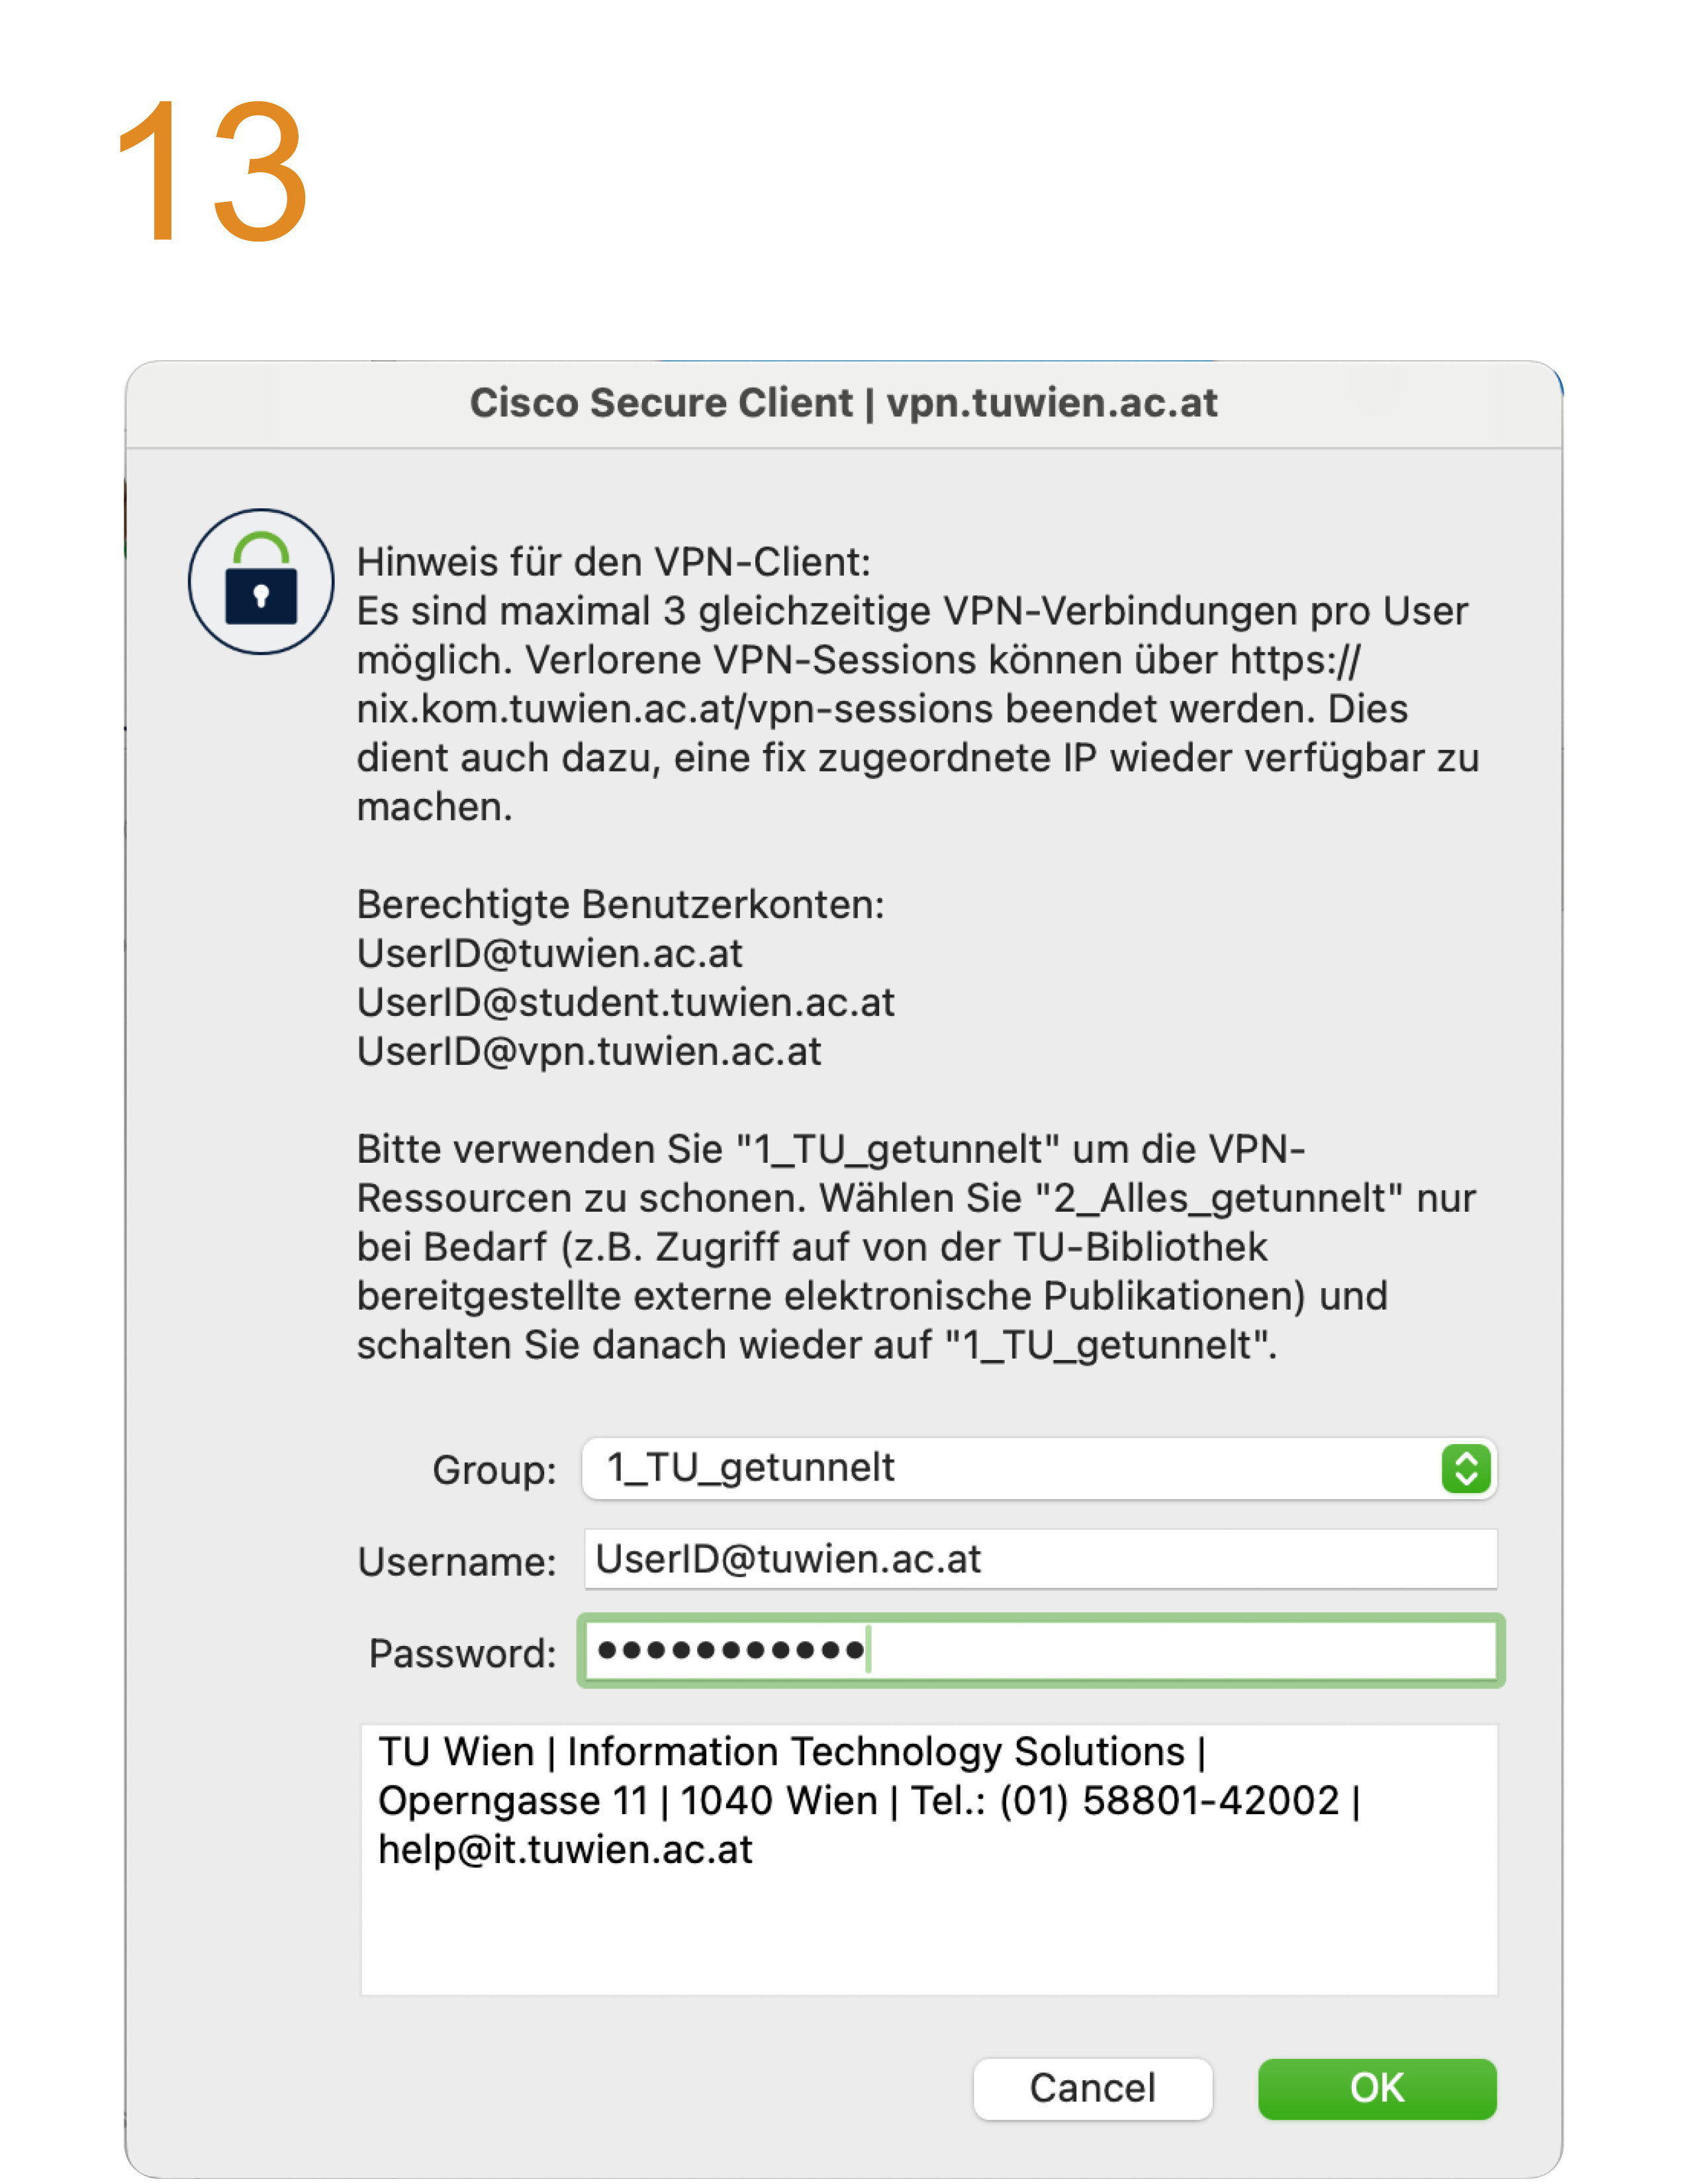
Task: Click the help@it.tuwien.ac.at email address
Action: point(565,1850)
